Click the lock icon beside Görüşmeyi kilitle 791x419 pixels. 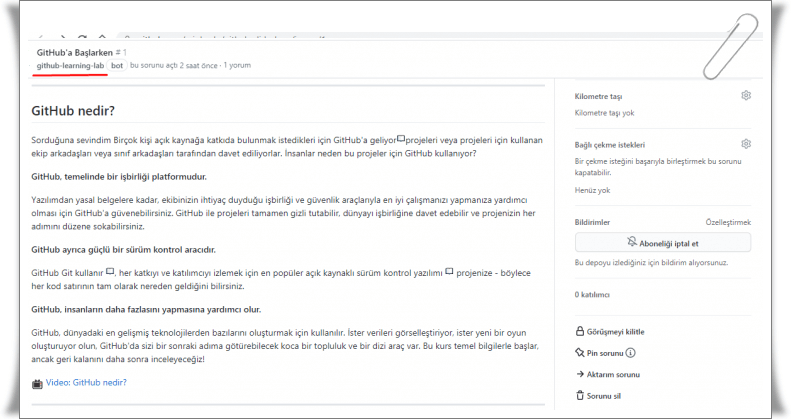coord(580,331)
